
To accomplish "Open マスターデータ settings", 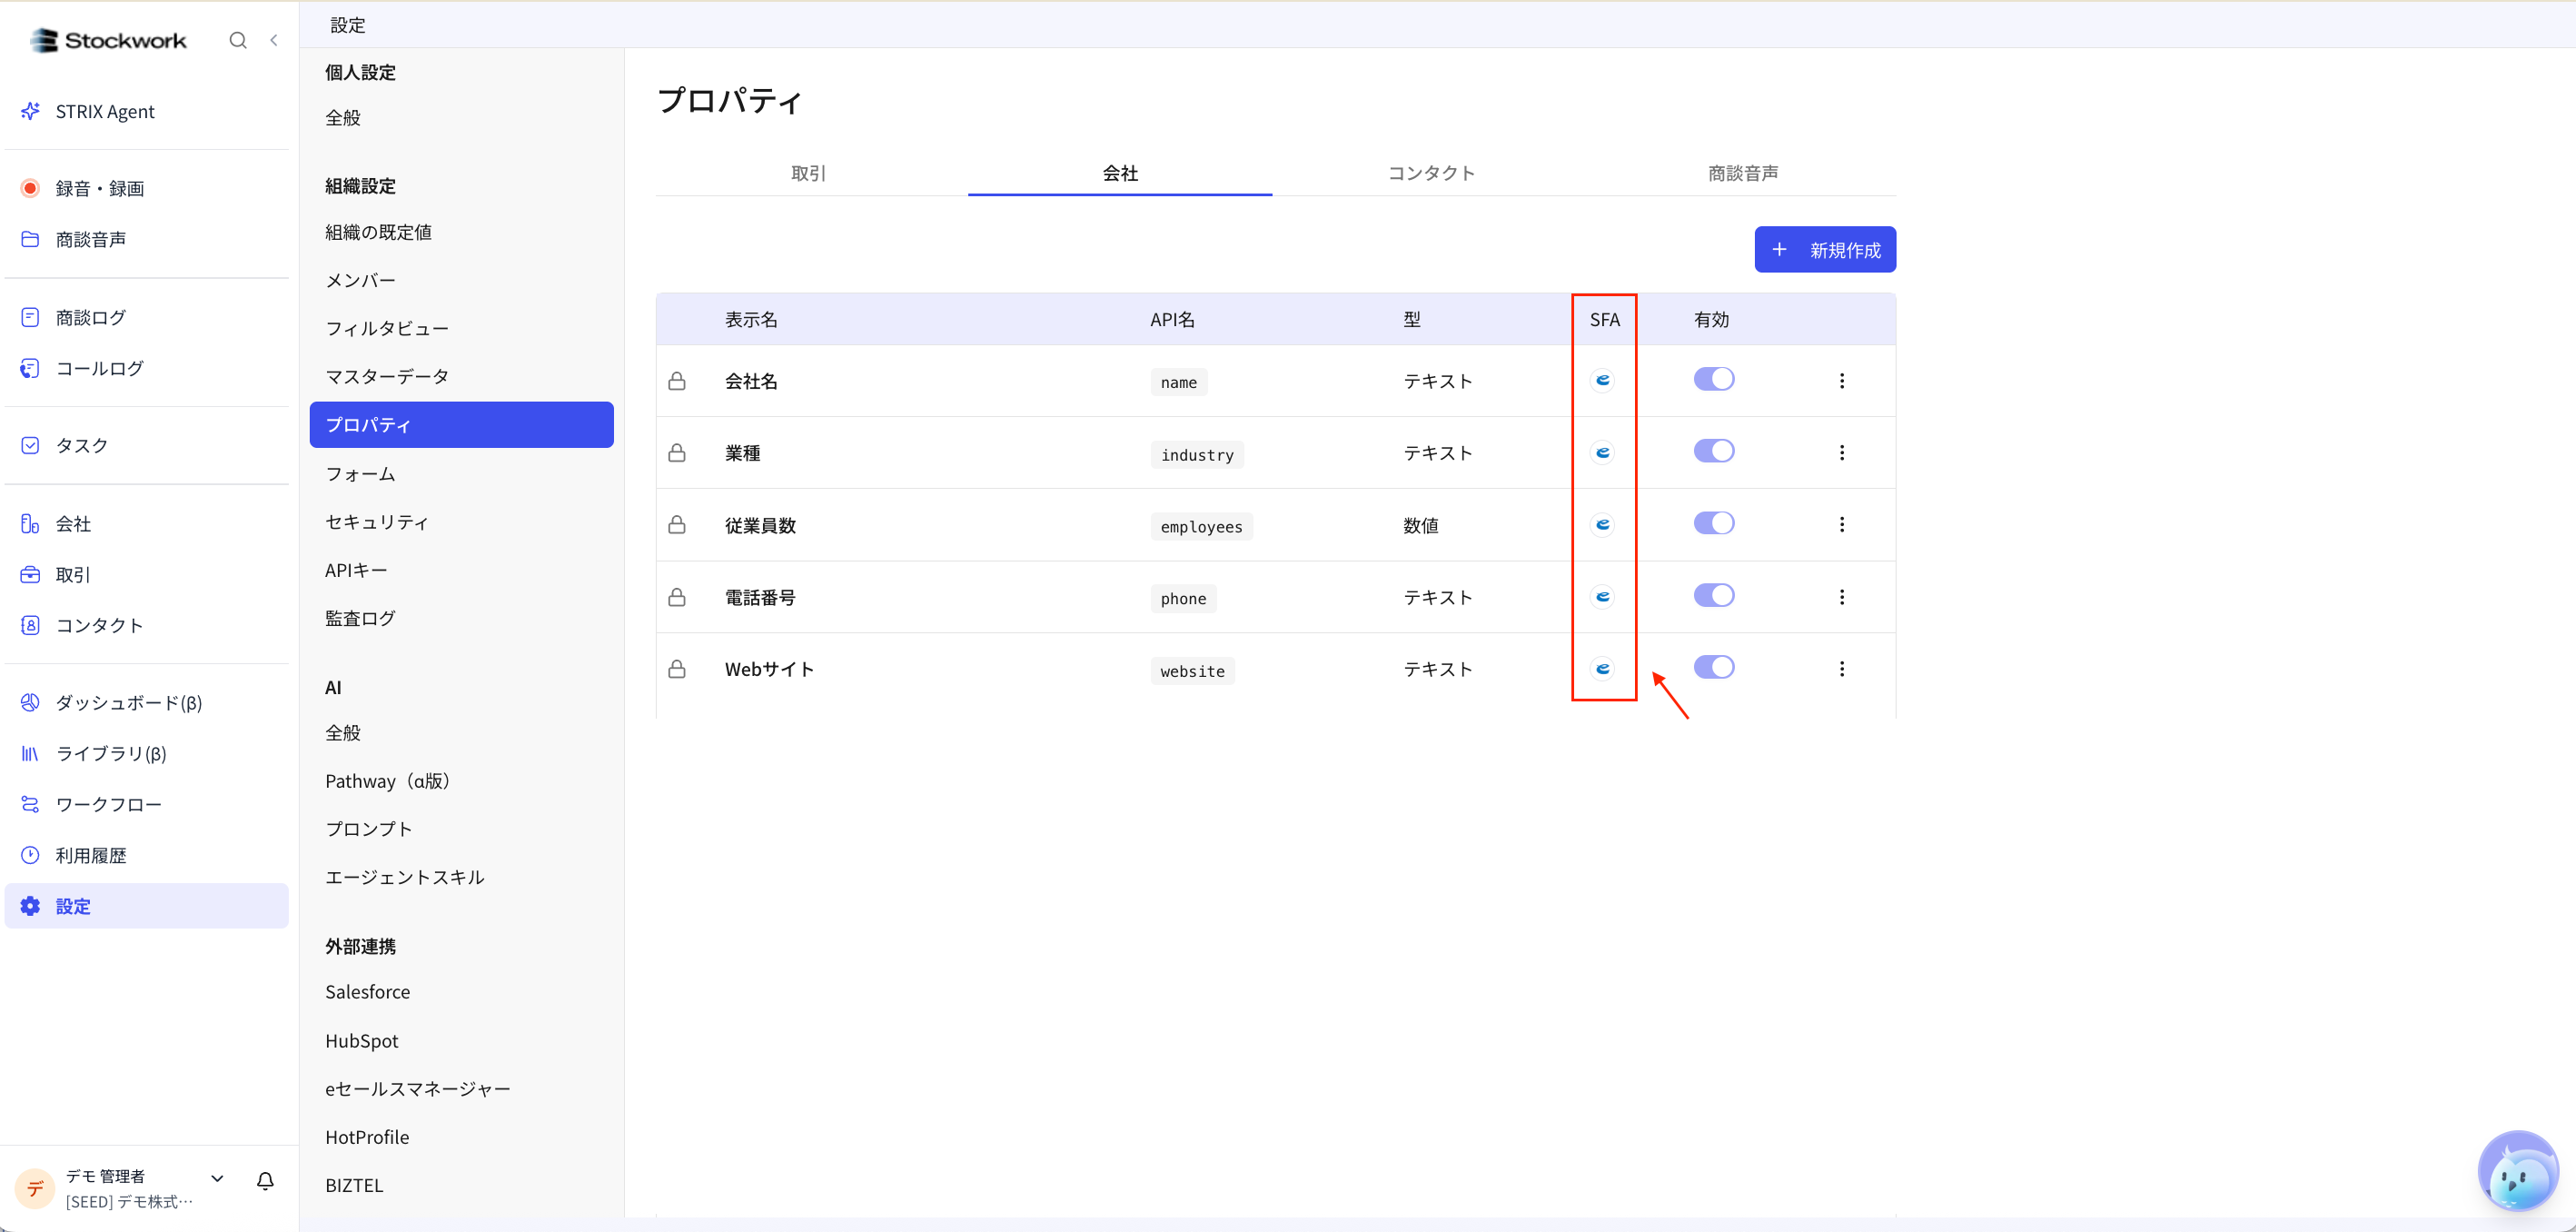I will [x=462, y=376].
